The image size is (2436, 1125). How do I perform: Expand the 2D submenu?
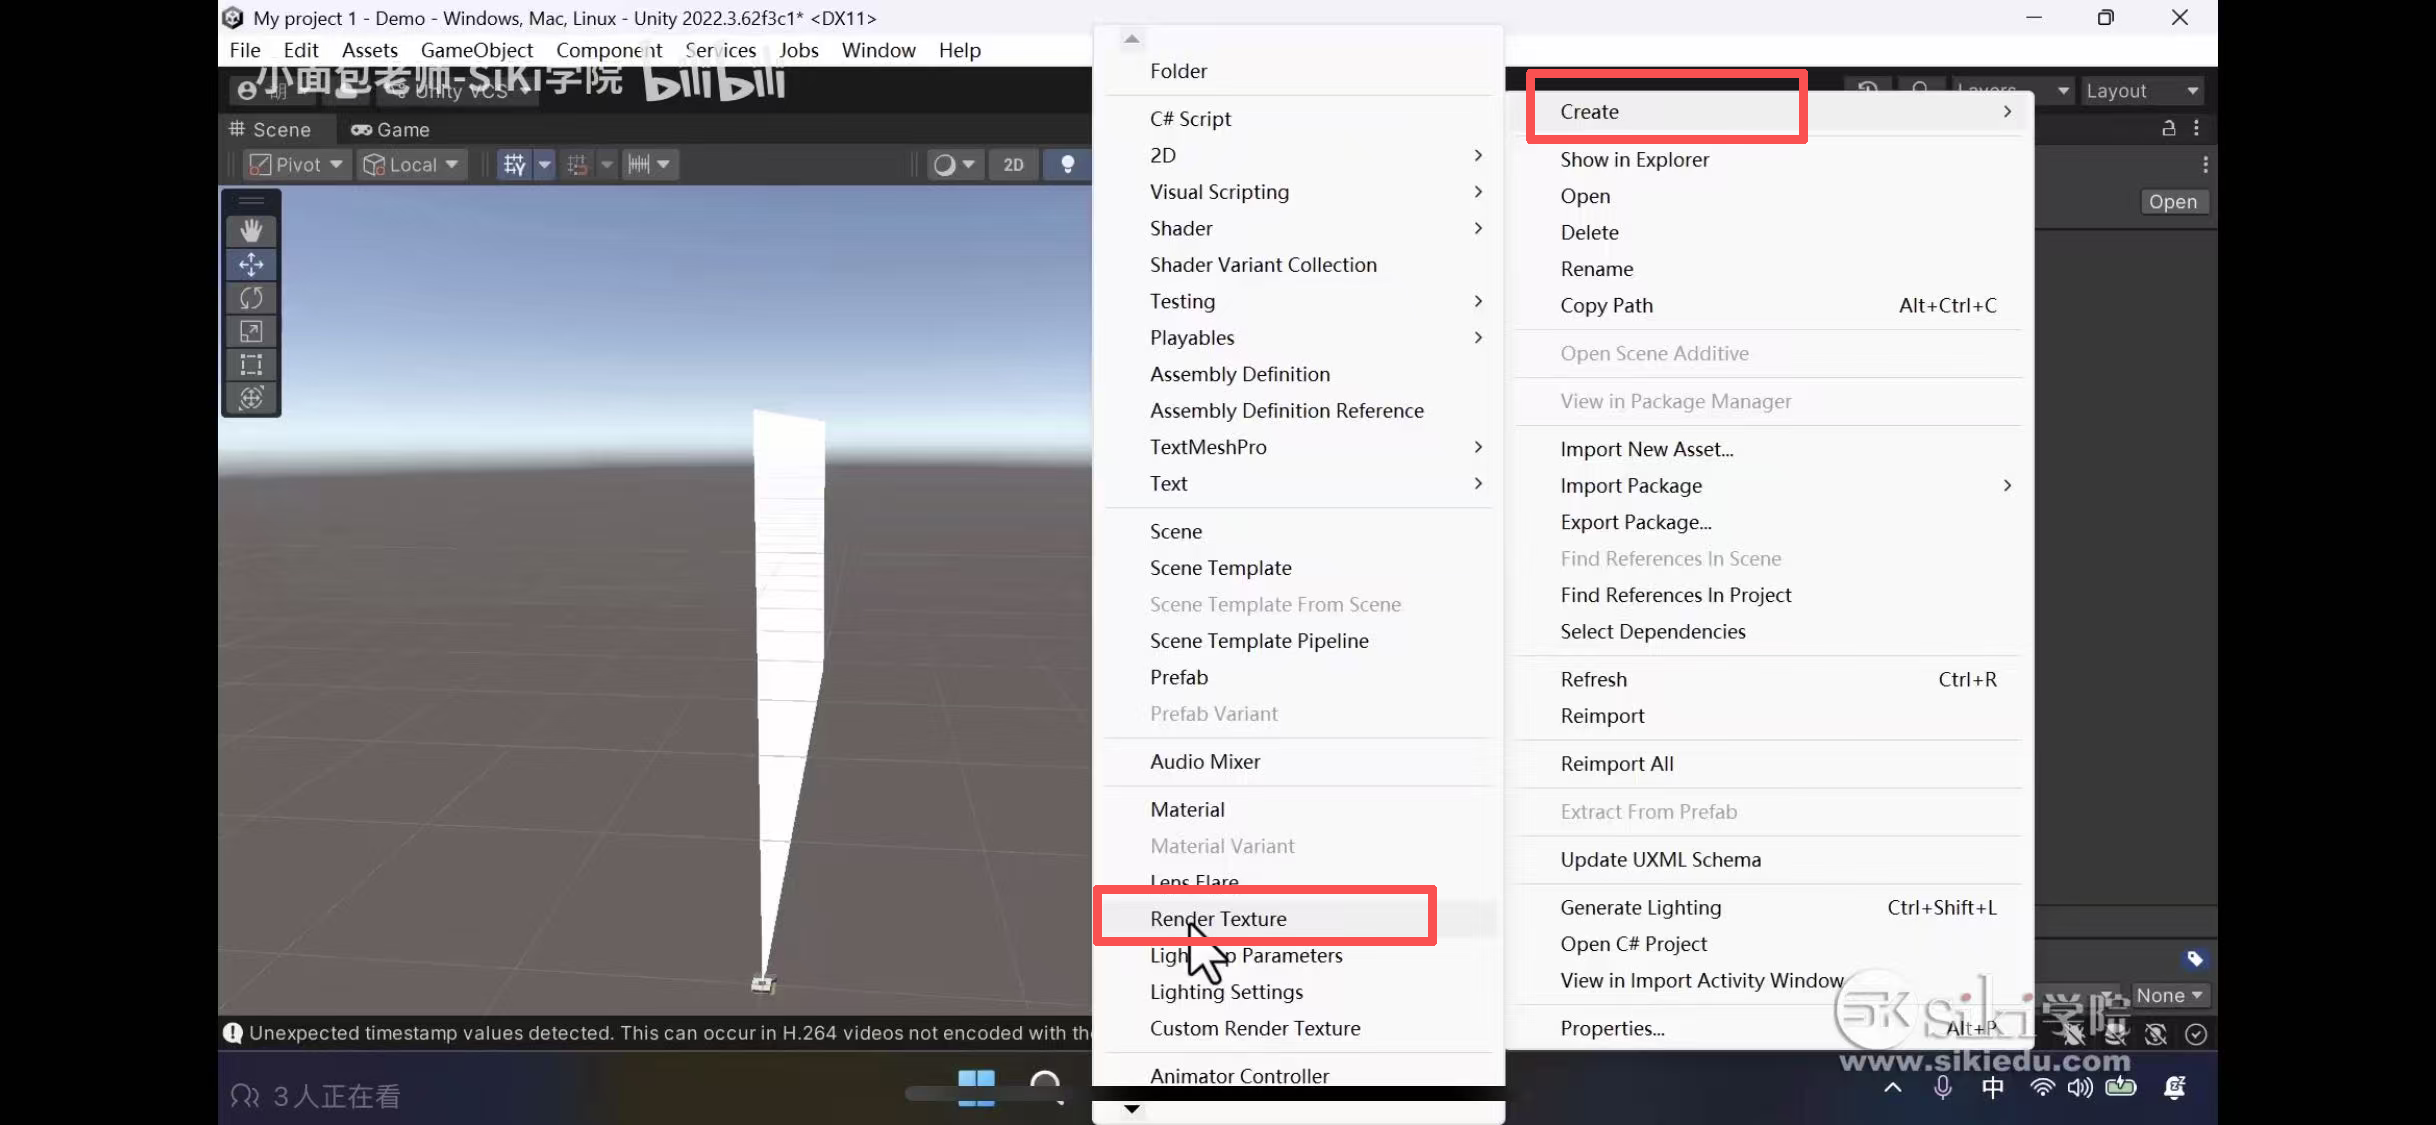tap(1297, 155)
